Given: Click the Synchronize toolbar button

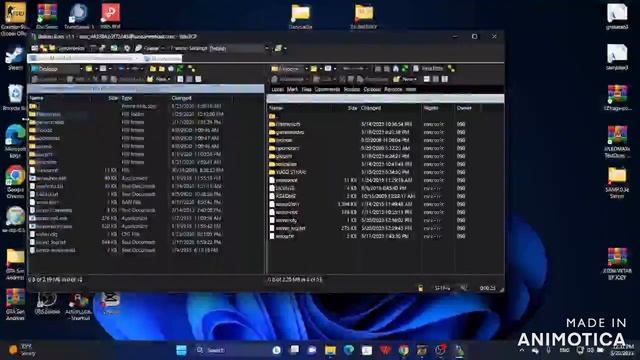Looking at the screenshot, I should coord(67,48).
